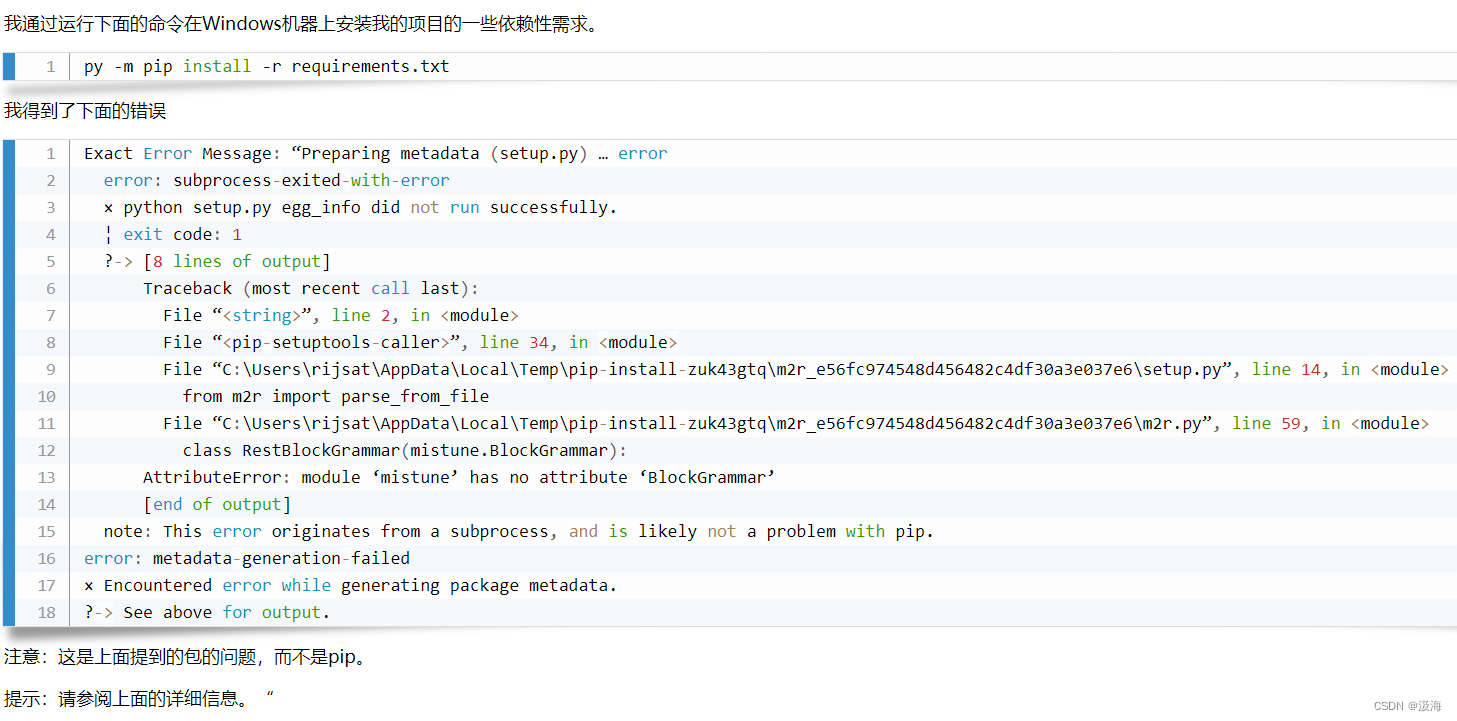This screenshot has width=1457, height=721.
Task: Click line number 18 in error block
Action: tap(46, 613)
